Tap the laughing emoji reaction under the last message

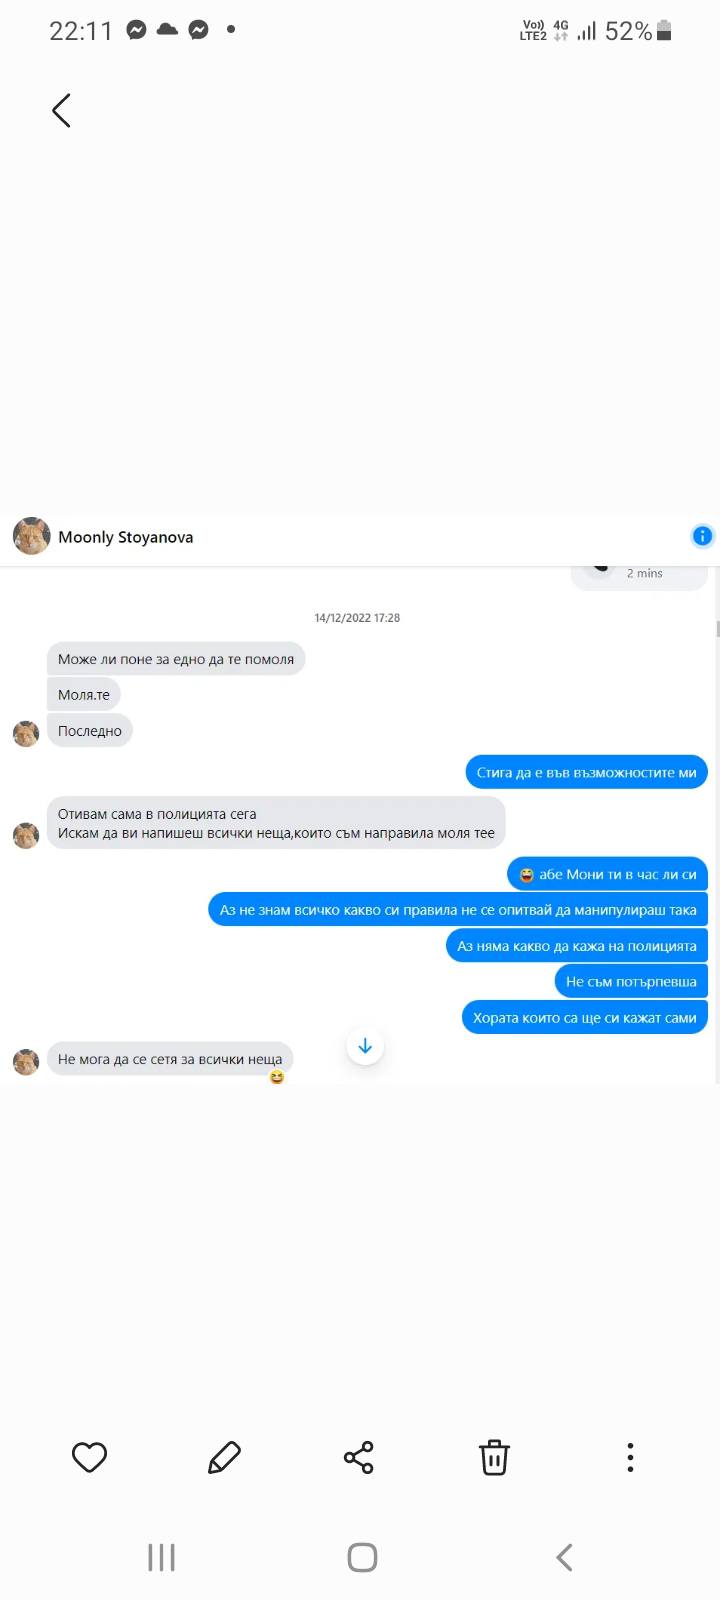[x=277, y=1077]
